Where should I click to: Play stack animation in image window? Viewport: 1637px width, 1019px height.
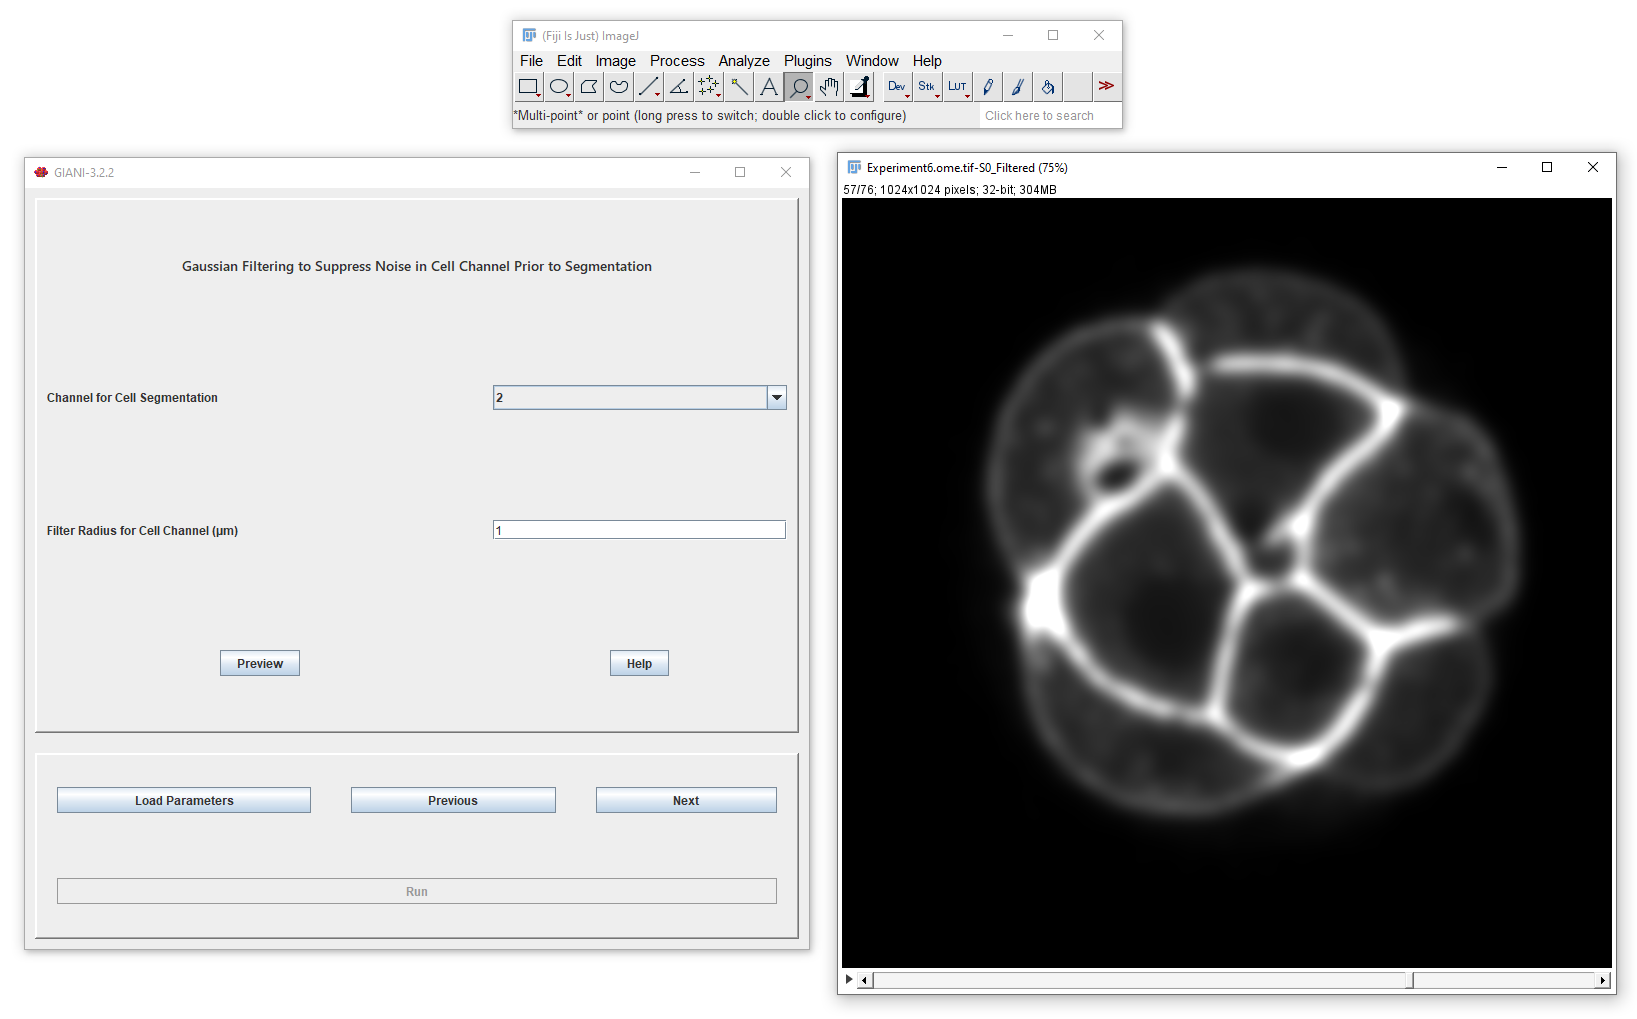pos(849,979)
